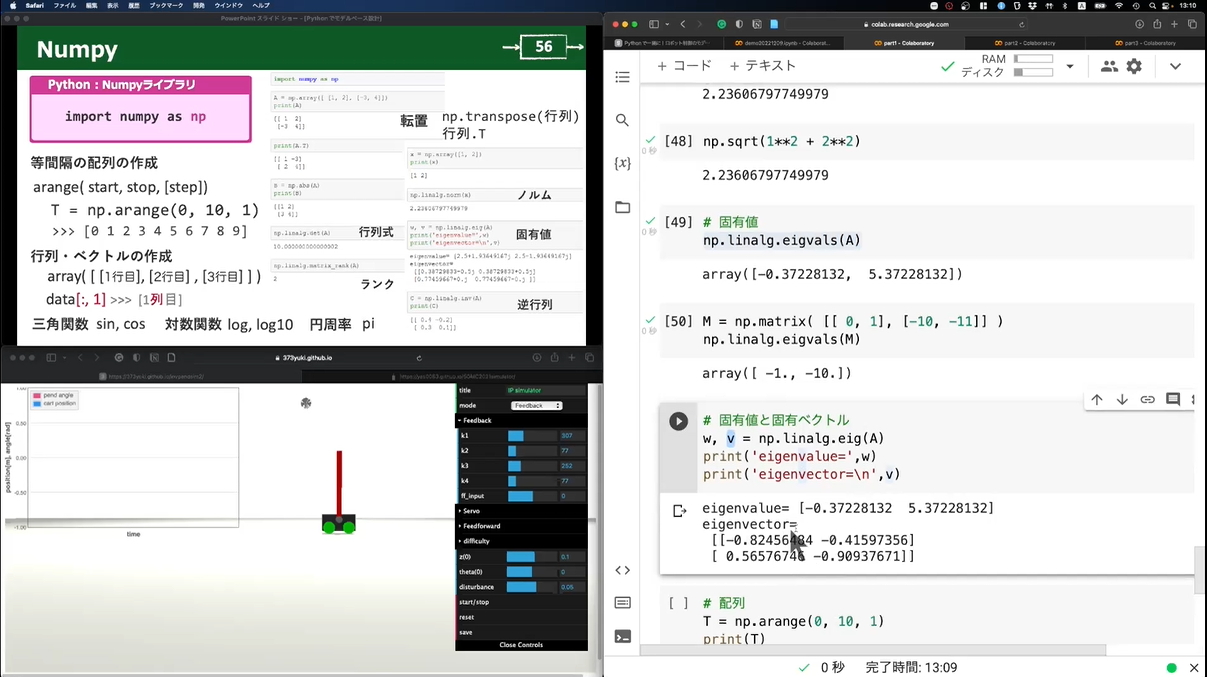This screenshot has height=677, width=1207.
Task: Open the terminal icon at sidebar bottom
Action: pyautogui.click(x=622, y=636)
